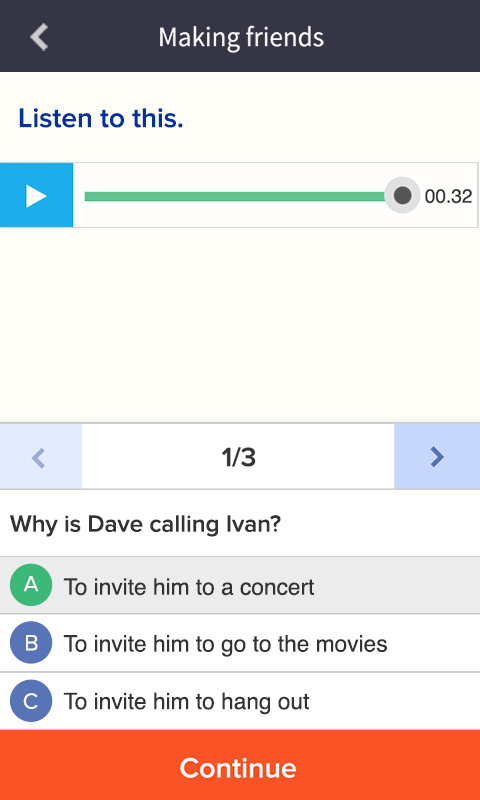Tap the orange Continue button
480x800 pixels.
pos(240,765)
